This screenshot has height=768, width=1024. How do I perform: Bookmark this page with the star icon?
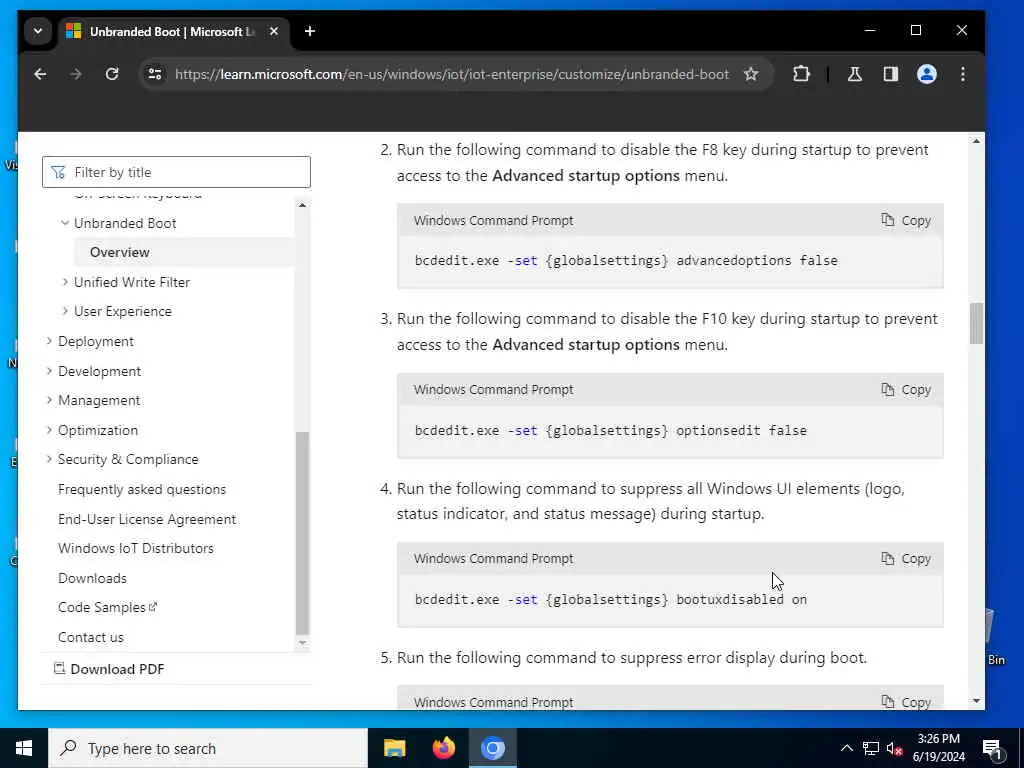pos(751,74)
